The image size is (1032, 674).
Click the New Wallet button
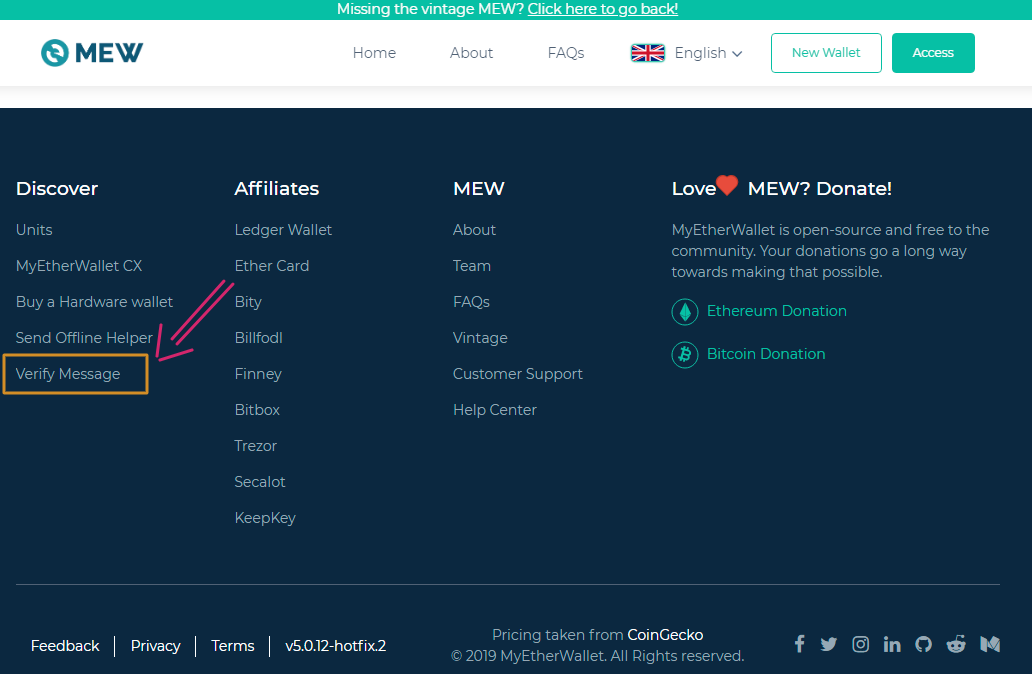[826, 53]
